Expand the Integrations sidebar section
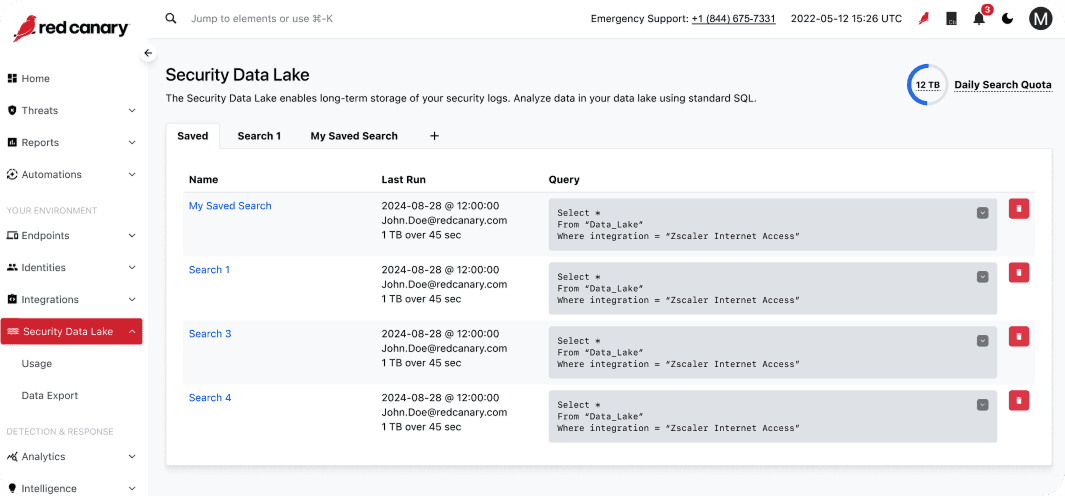 [x=132, y=300]
